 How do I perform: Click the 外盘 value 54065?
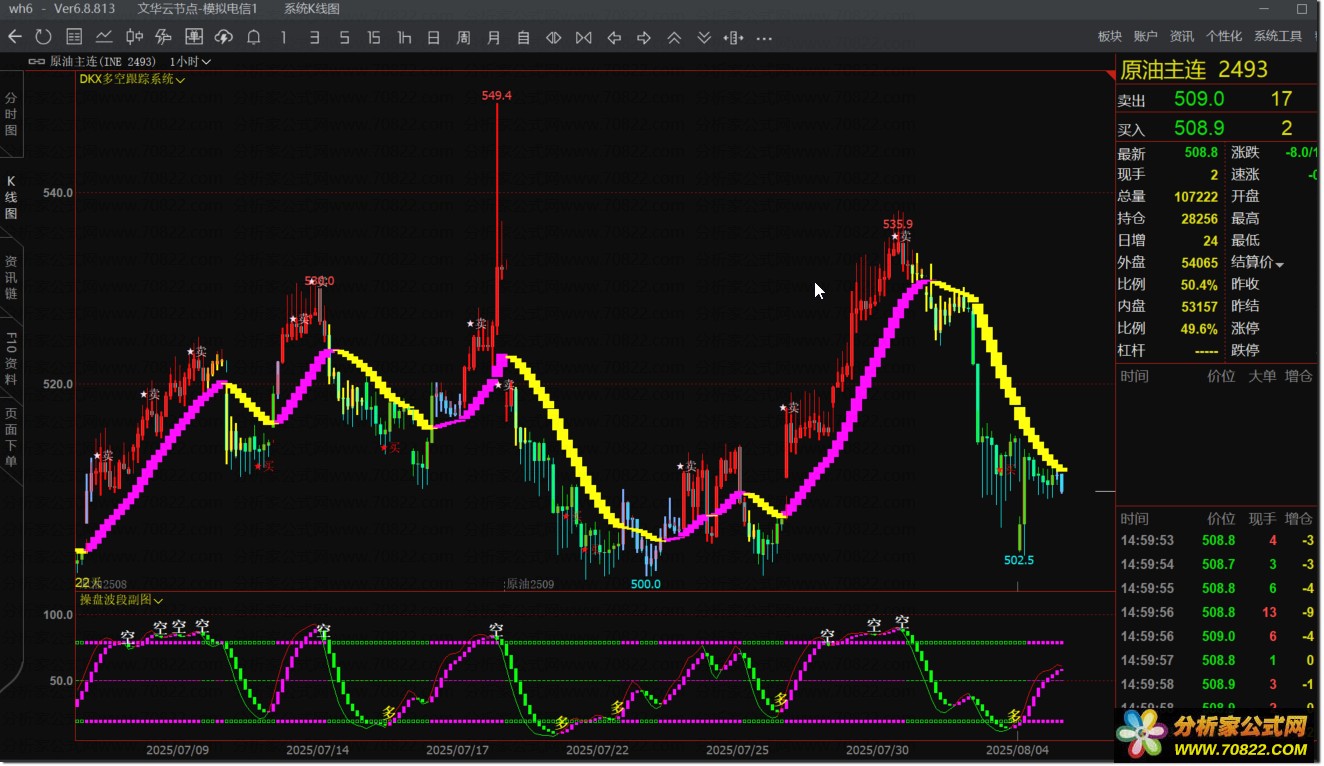(x=1200, y=263)
